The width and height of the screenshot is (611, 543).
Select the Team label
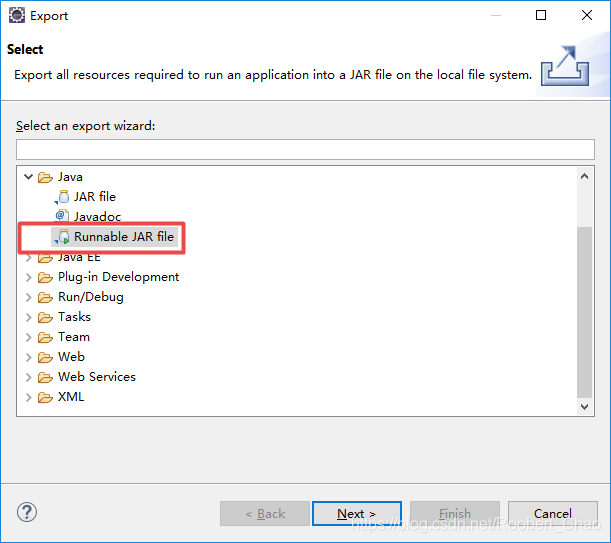coord(74,337)
